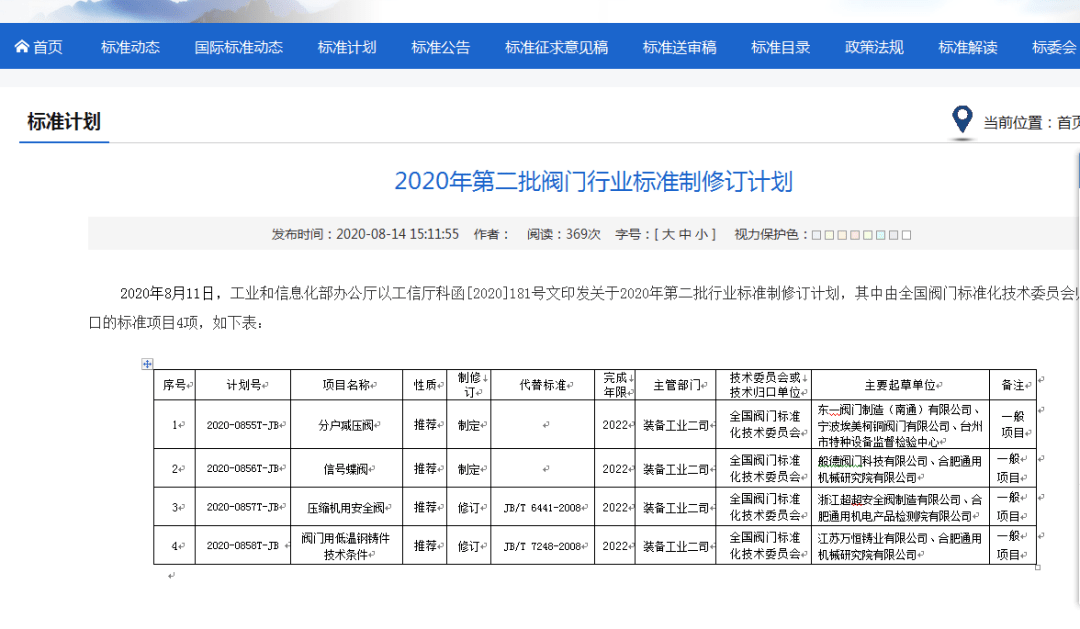Select 标准计划 in the blue navigation bar
The width and height of the screenshot is (1080, 629).
coord(347,47)
